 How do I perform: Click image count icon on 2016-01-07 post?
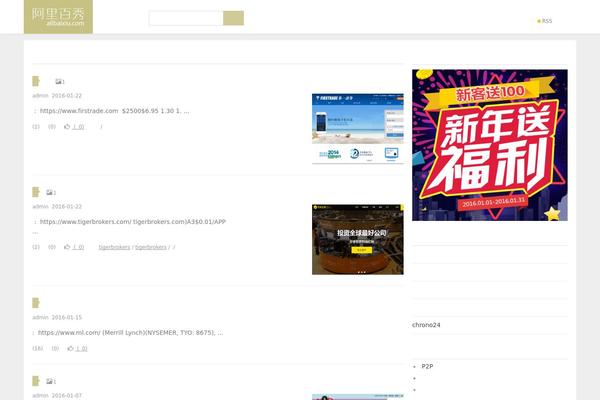coord(49,381)
